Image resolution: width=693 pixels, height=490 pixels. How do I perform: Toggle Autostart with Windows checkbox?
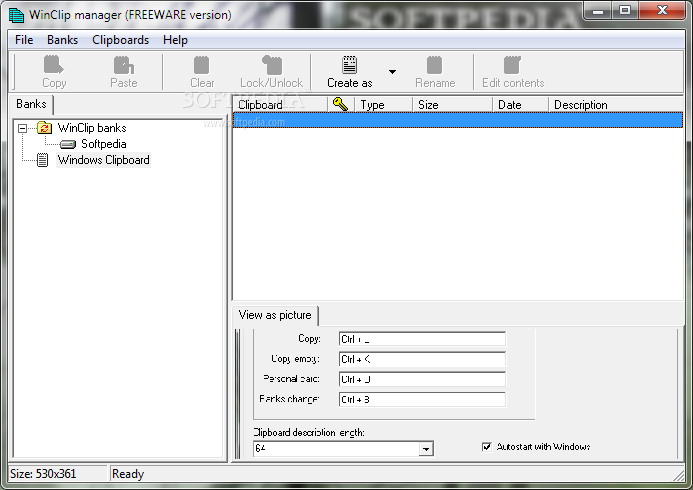[487, 447]
